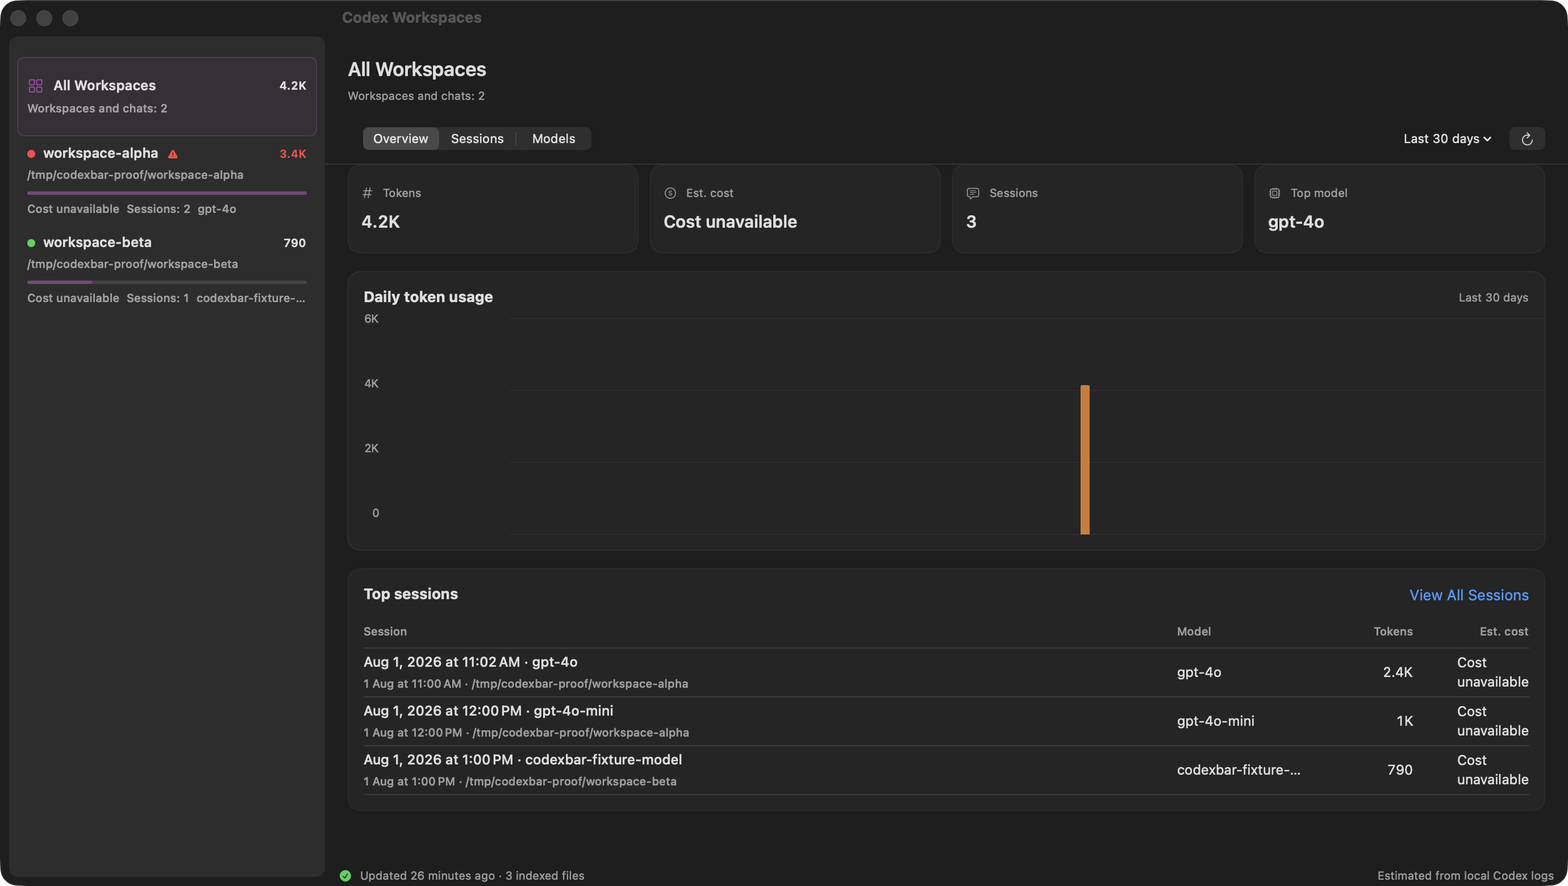
Task: Switch to the Models tab
Action: click(553, 139)
